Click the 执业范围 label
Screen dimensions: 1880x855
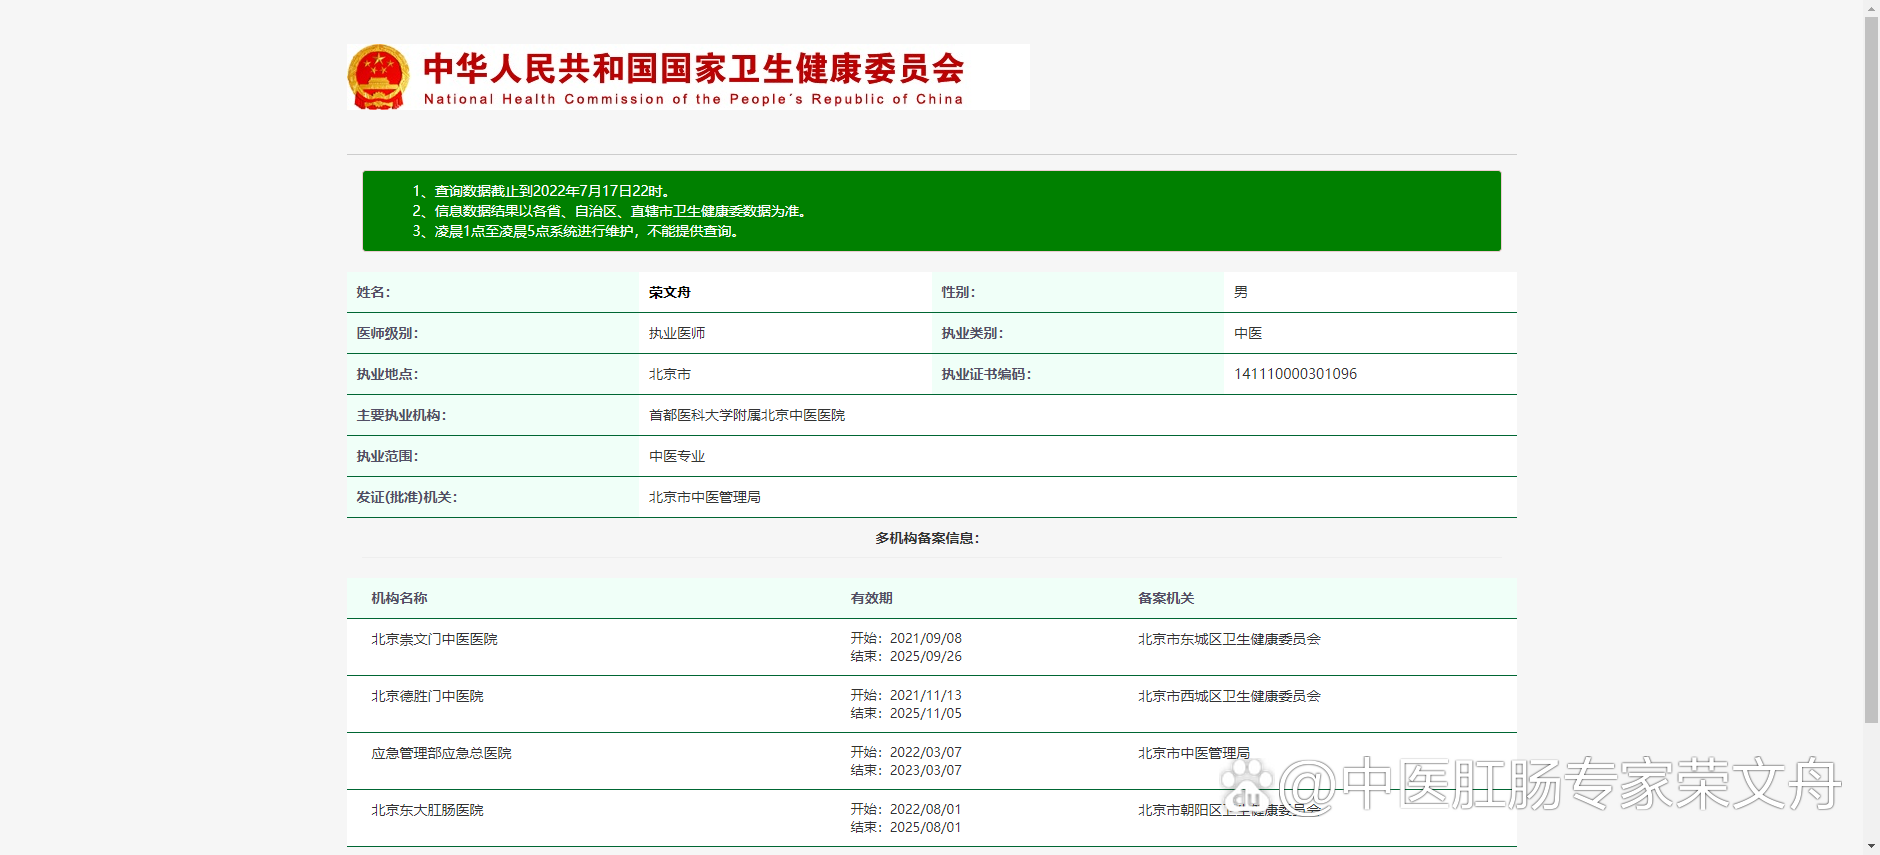click(x=387, y=456)
